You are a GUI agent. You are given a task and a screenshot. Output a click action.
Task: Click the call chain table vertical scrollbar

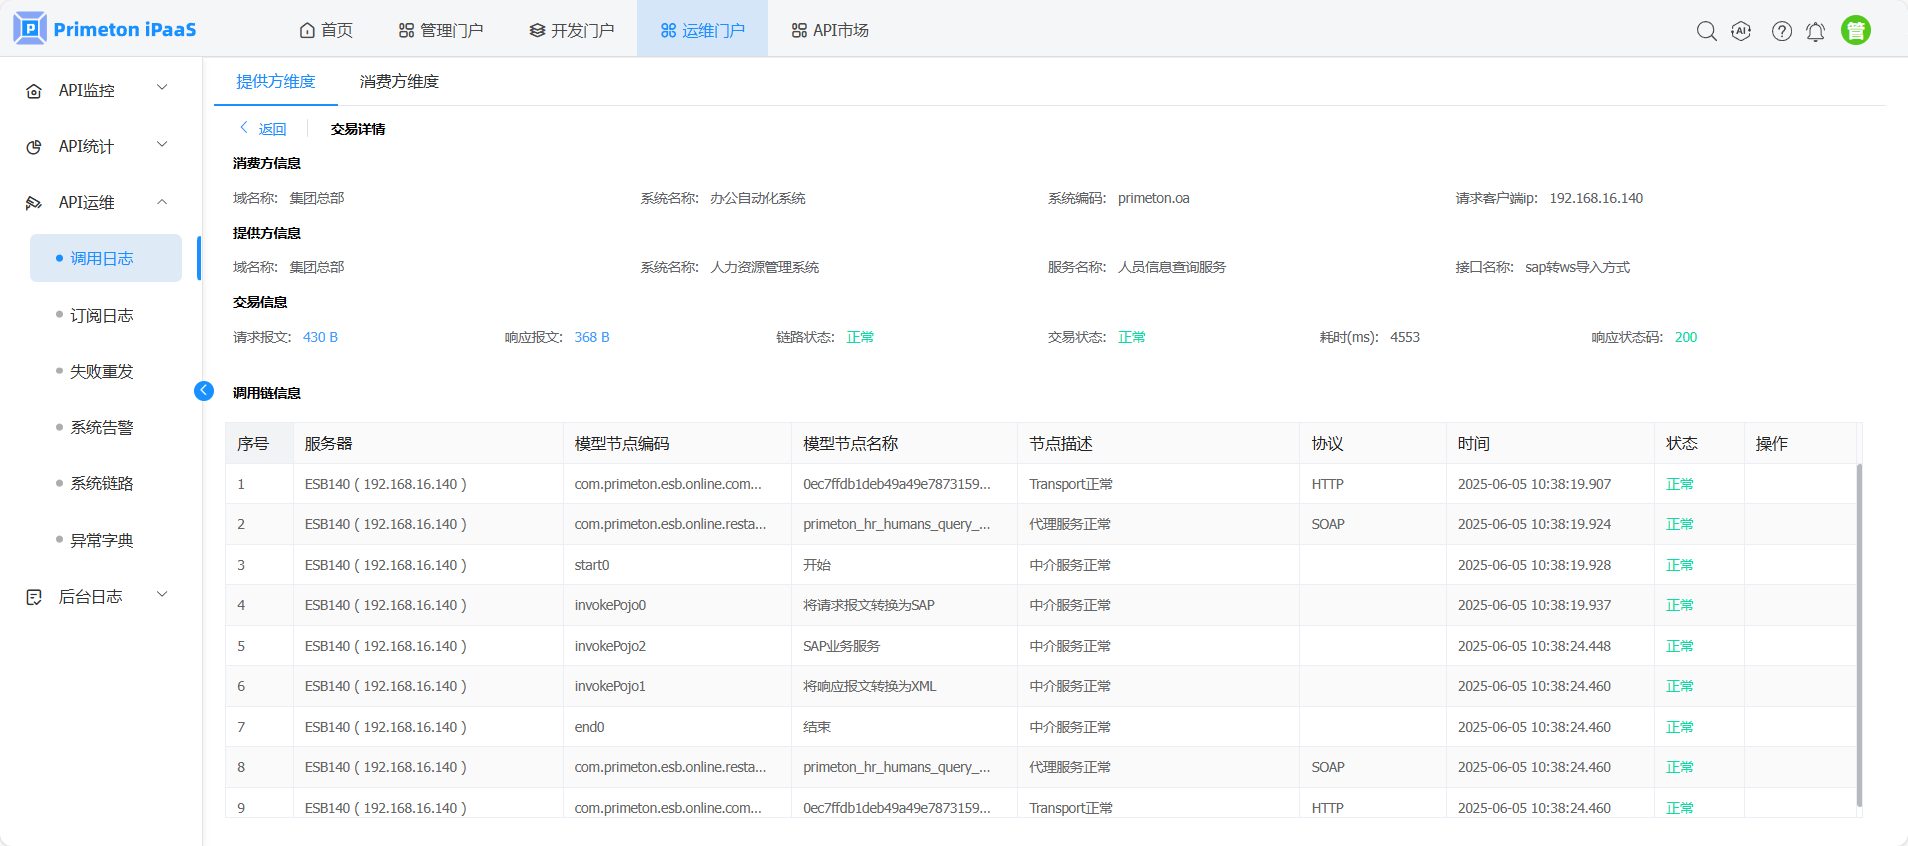(1859, 630)
